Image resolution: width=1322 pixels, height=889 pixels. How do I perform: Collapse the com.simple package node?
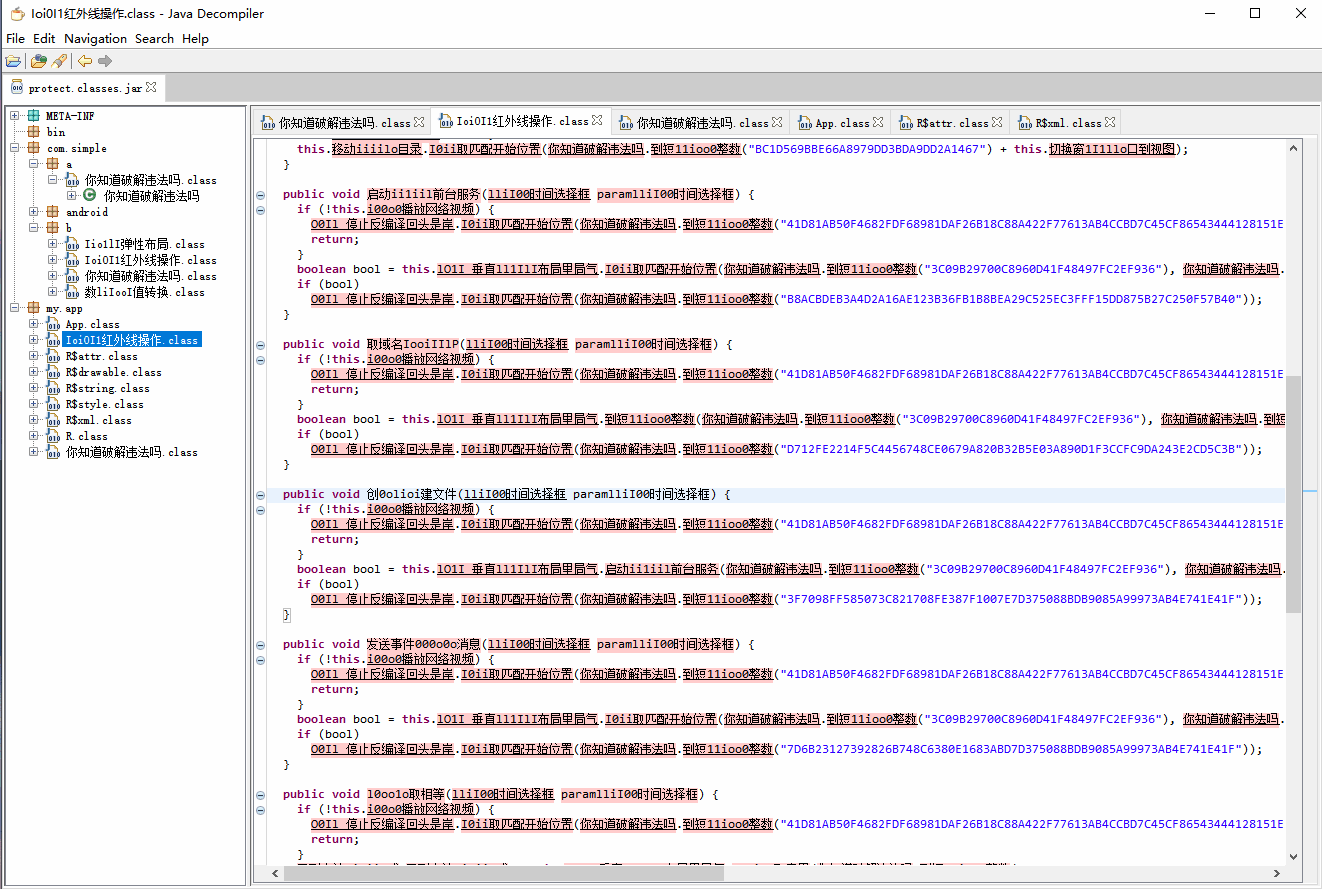click(x=16, y=148)
